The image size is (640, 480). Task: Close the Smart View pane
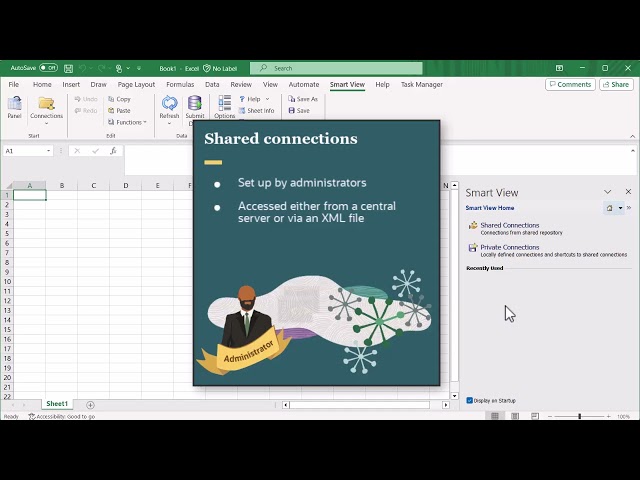[628, 191]
